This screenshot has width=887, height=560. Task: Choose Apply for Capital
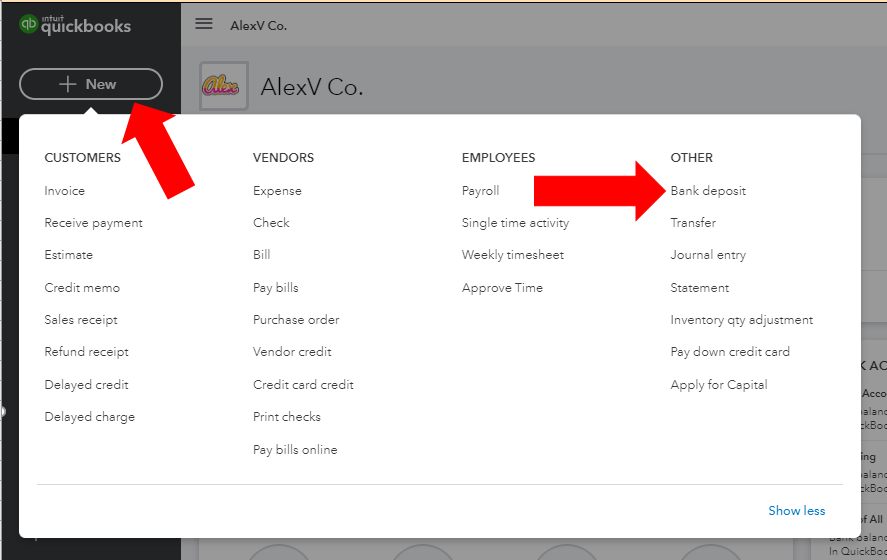[719, 385]
